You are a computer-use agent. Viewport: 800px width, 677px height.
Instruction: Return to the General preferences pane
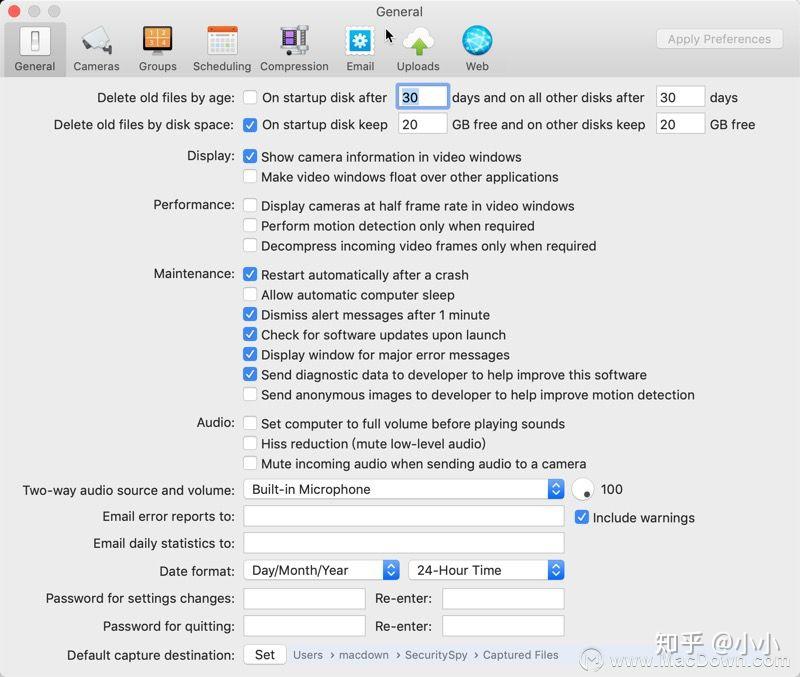pyautogui.click(x=34, y=45)
